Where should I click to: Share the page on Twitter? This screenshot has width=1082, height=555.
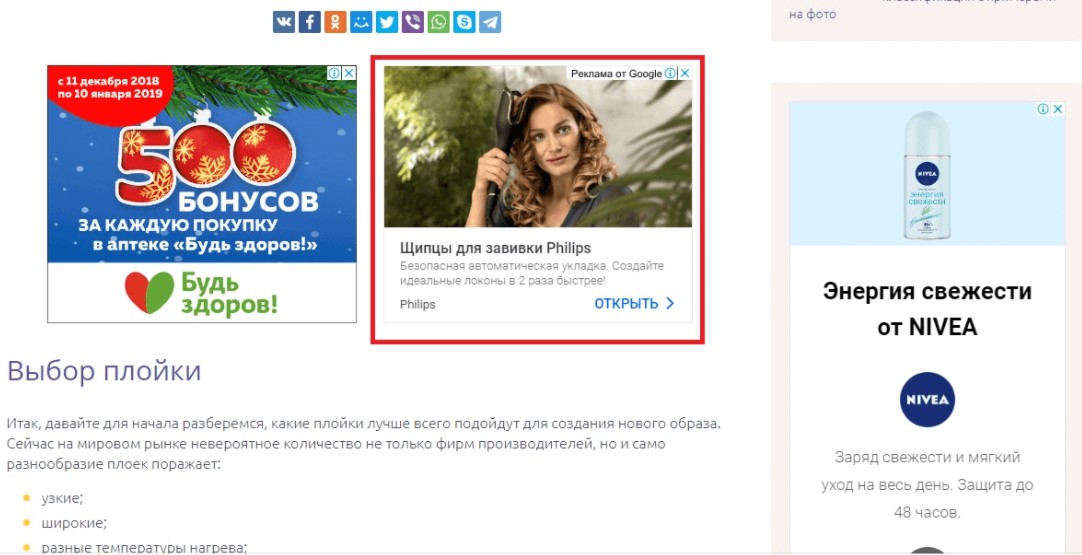pos(386,22)
